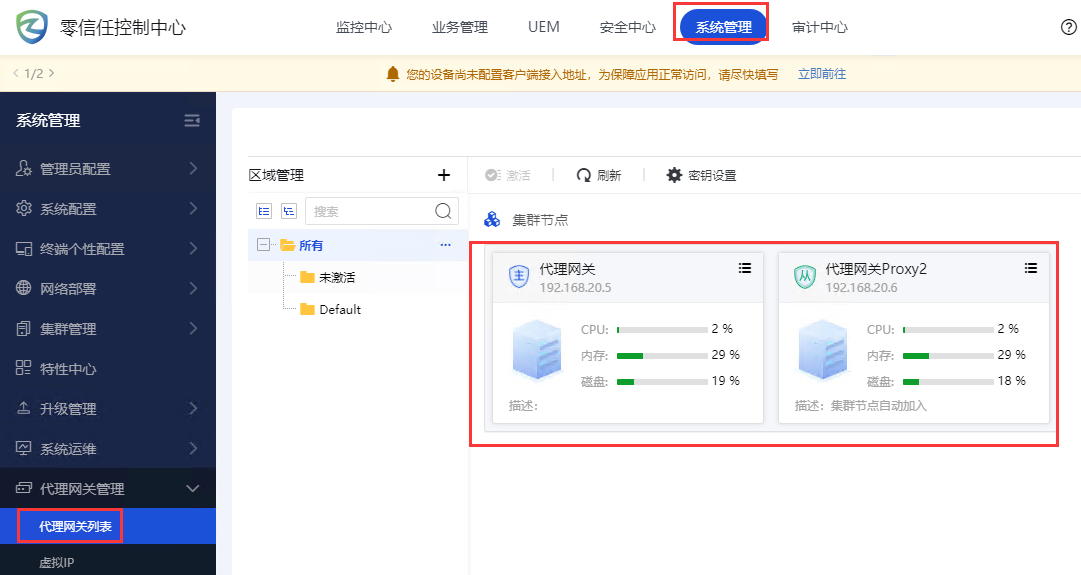Click the 升级管理 upload icon

click(23, 408)
